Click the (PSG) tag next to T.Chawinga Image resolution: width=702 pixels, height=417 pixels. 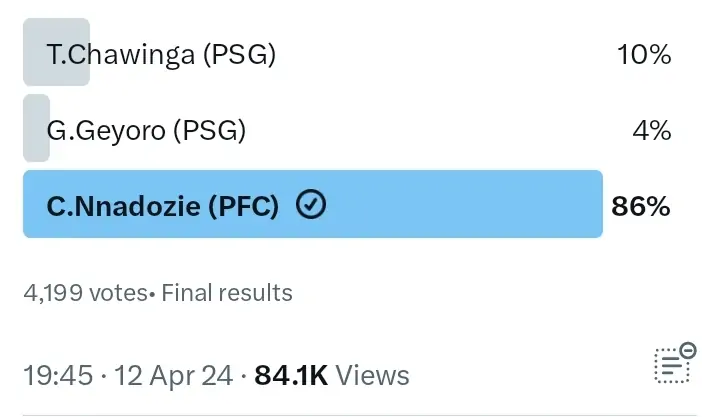(239, 54)
